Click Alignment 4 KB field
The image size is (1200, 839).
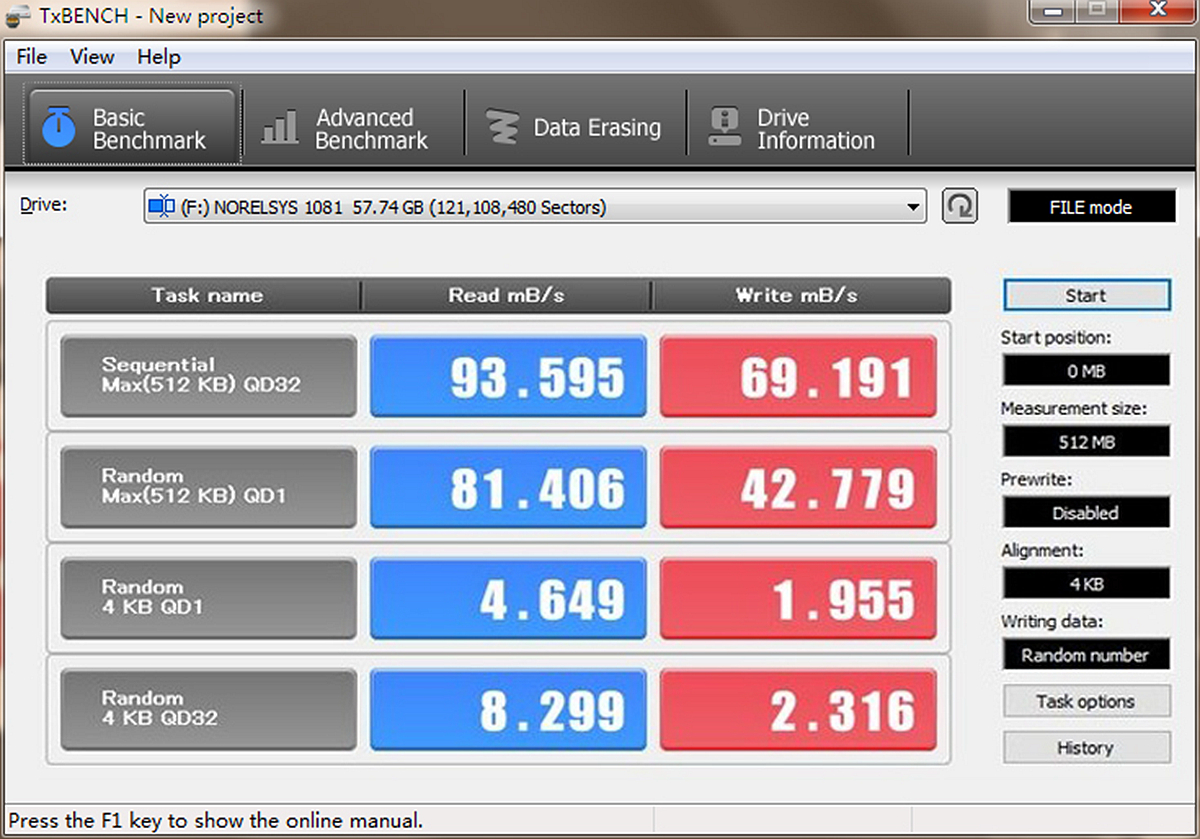coord(1086,583)
